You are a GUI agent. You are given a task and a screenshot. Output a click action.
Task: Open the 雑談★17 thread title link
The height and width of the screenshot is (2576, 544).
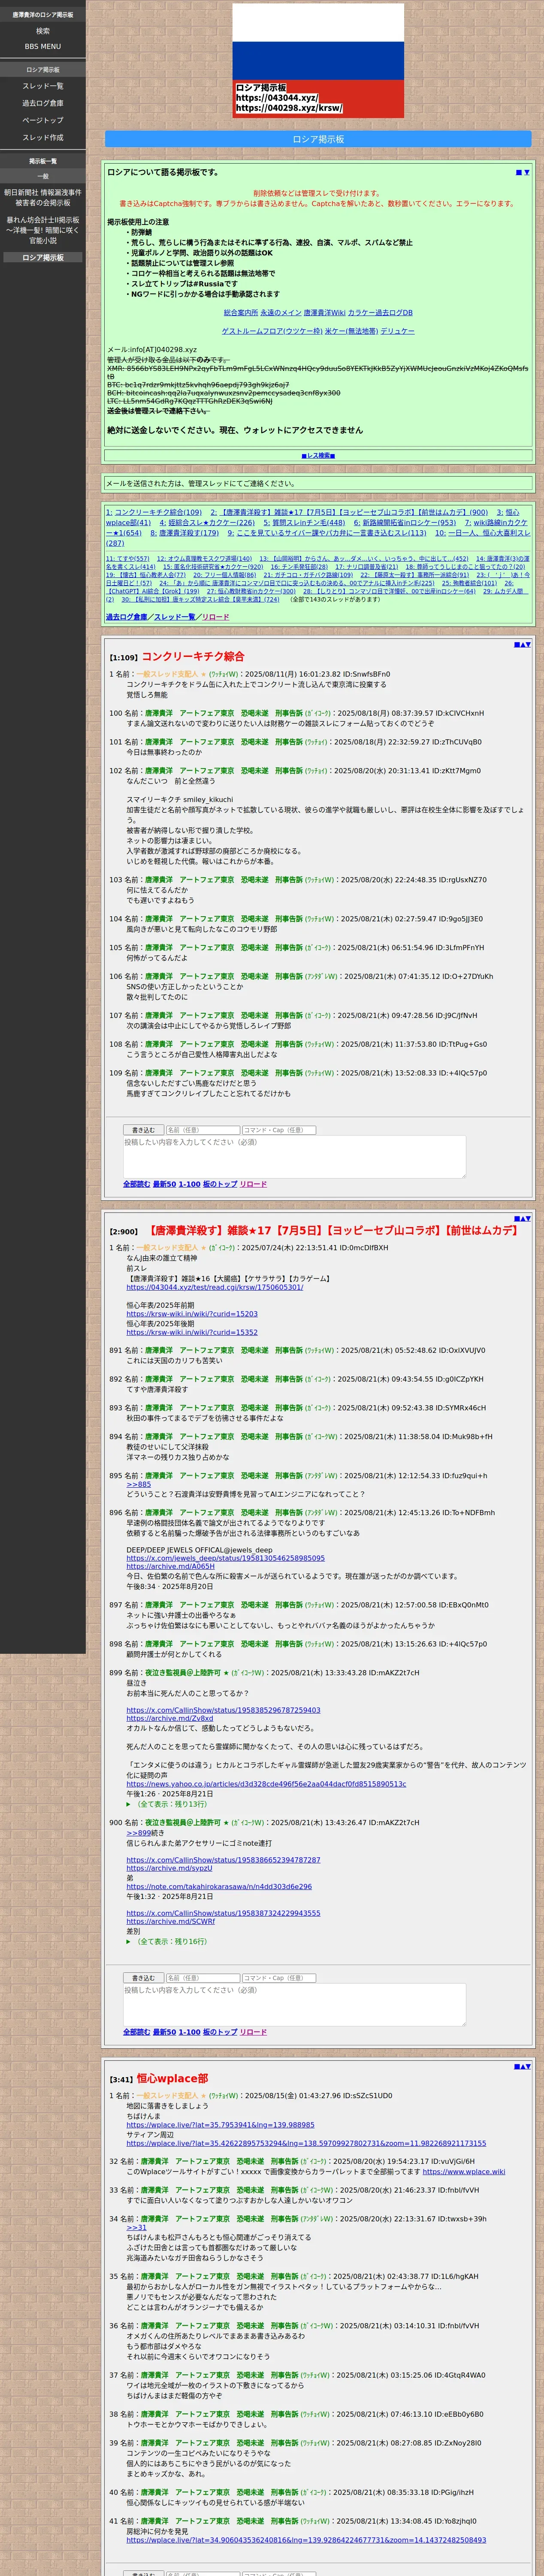[332, 1231]
